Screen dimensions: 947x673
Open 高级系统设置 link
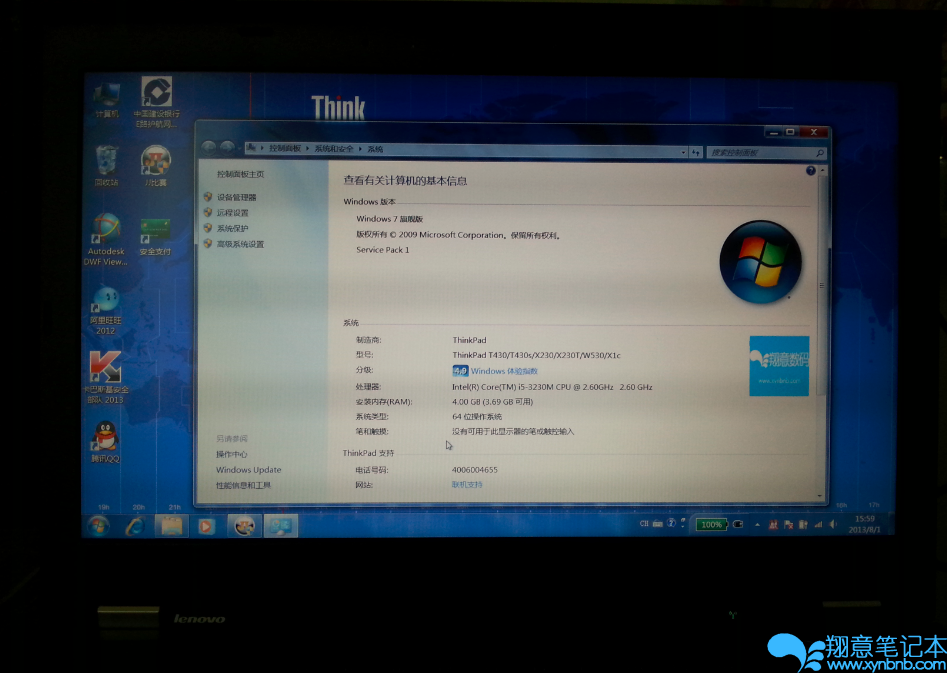click(x=240, y=244)
